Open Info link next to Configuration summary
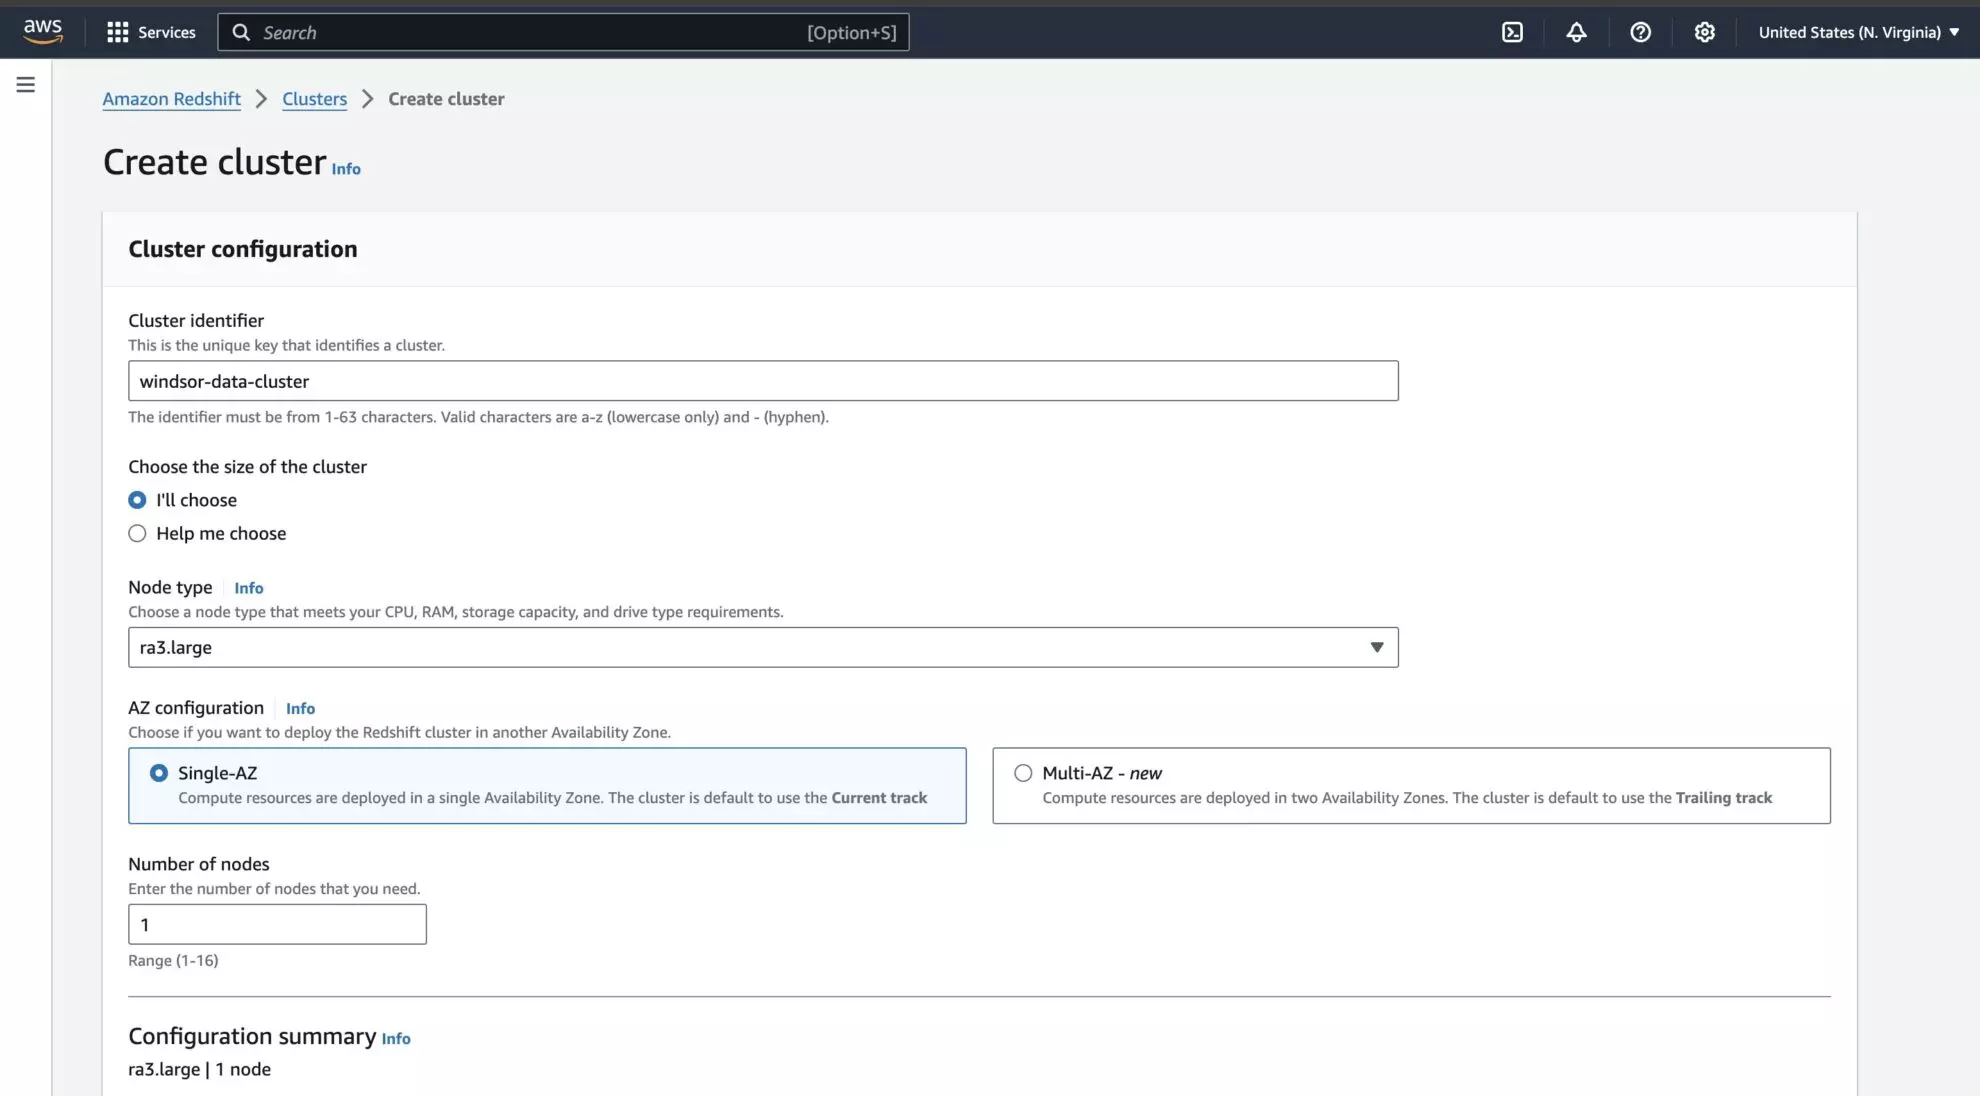This screenshot has height=1096, width=1980. [396, 1039]
